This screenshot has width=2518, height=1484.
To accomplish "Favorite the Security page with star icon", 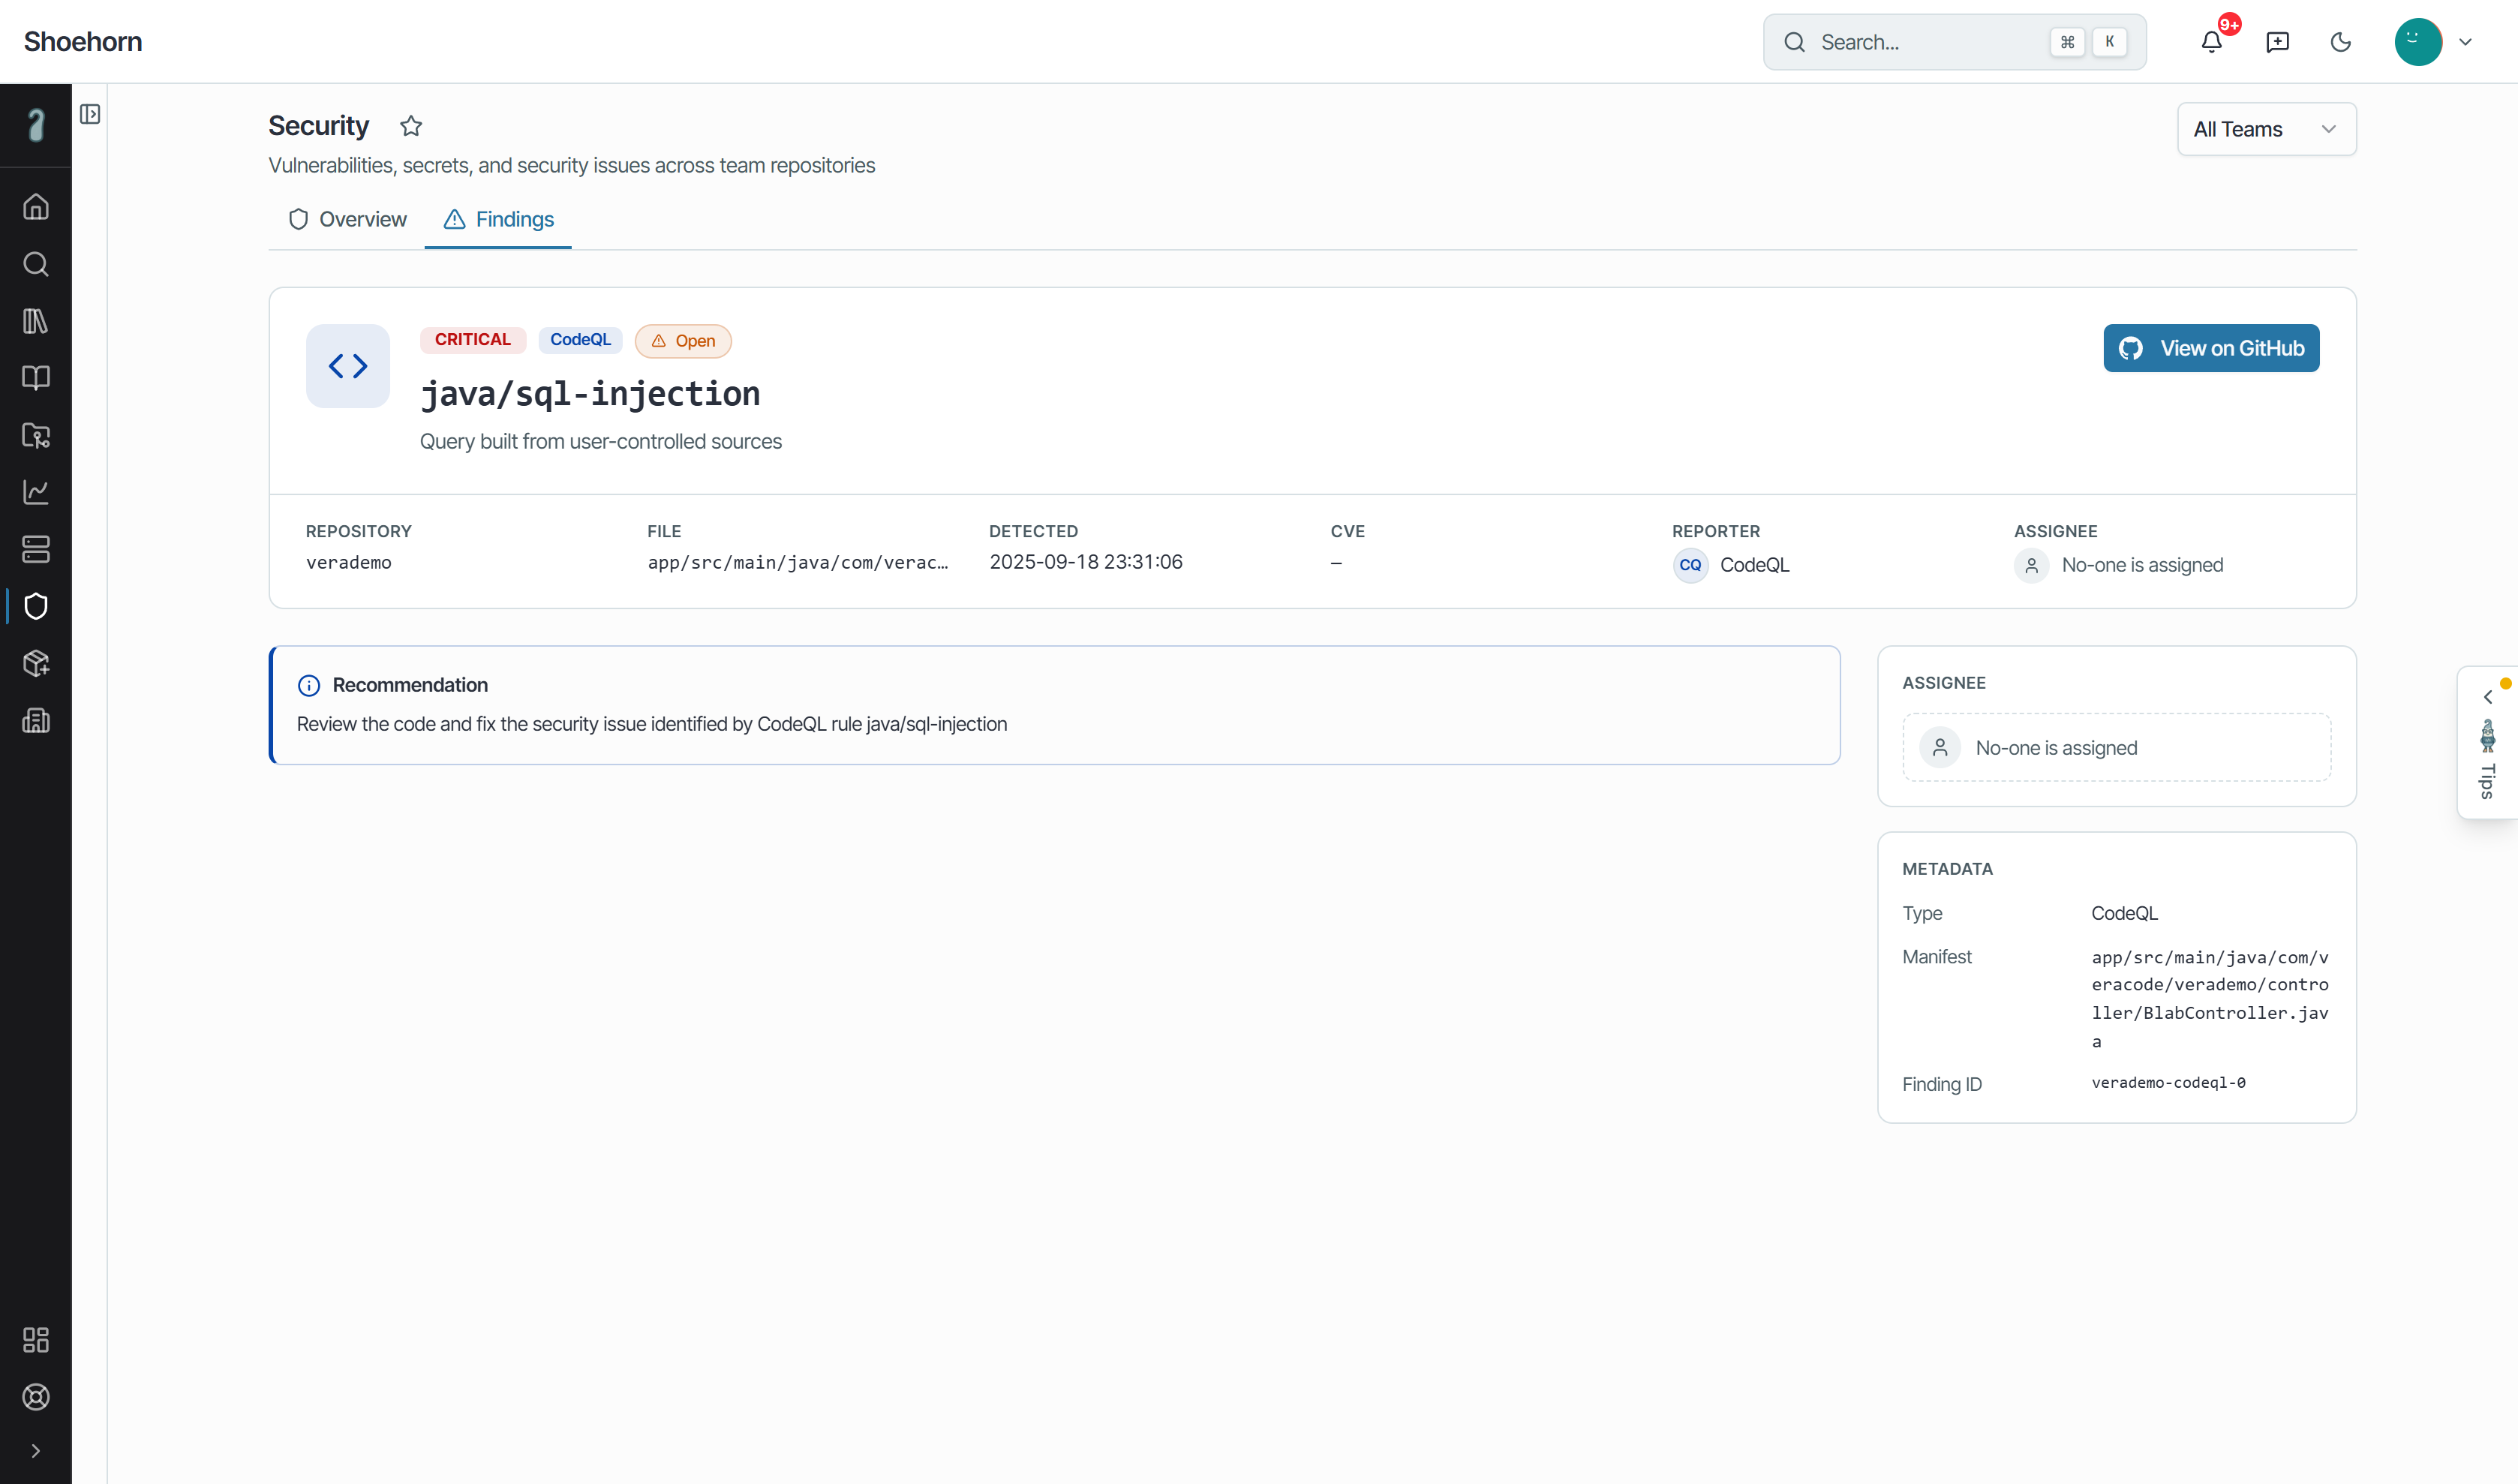I will pyautogui.click(x=411, y=126).
